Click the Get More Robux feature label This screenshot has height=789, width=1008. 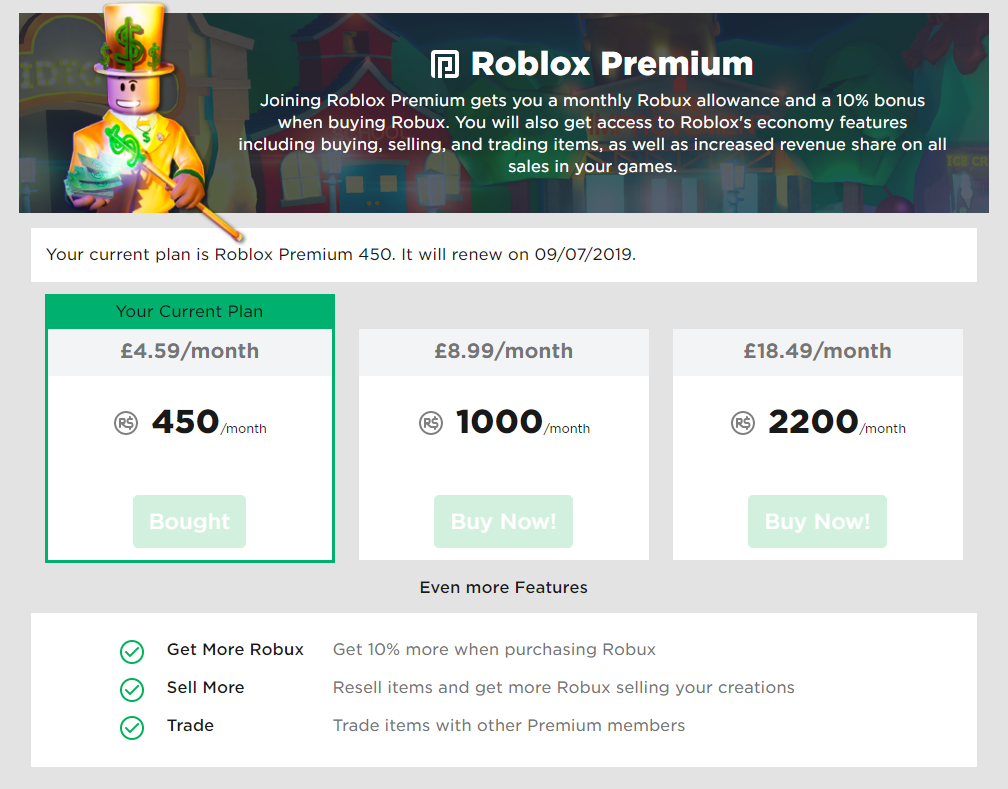point(235,650)
